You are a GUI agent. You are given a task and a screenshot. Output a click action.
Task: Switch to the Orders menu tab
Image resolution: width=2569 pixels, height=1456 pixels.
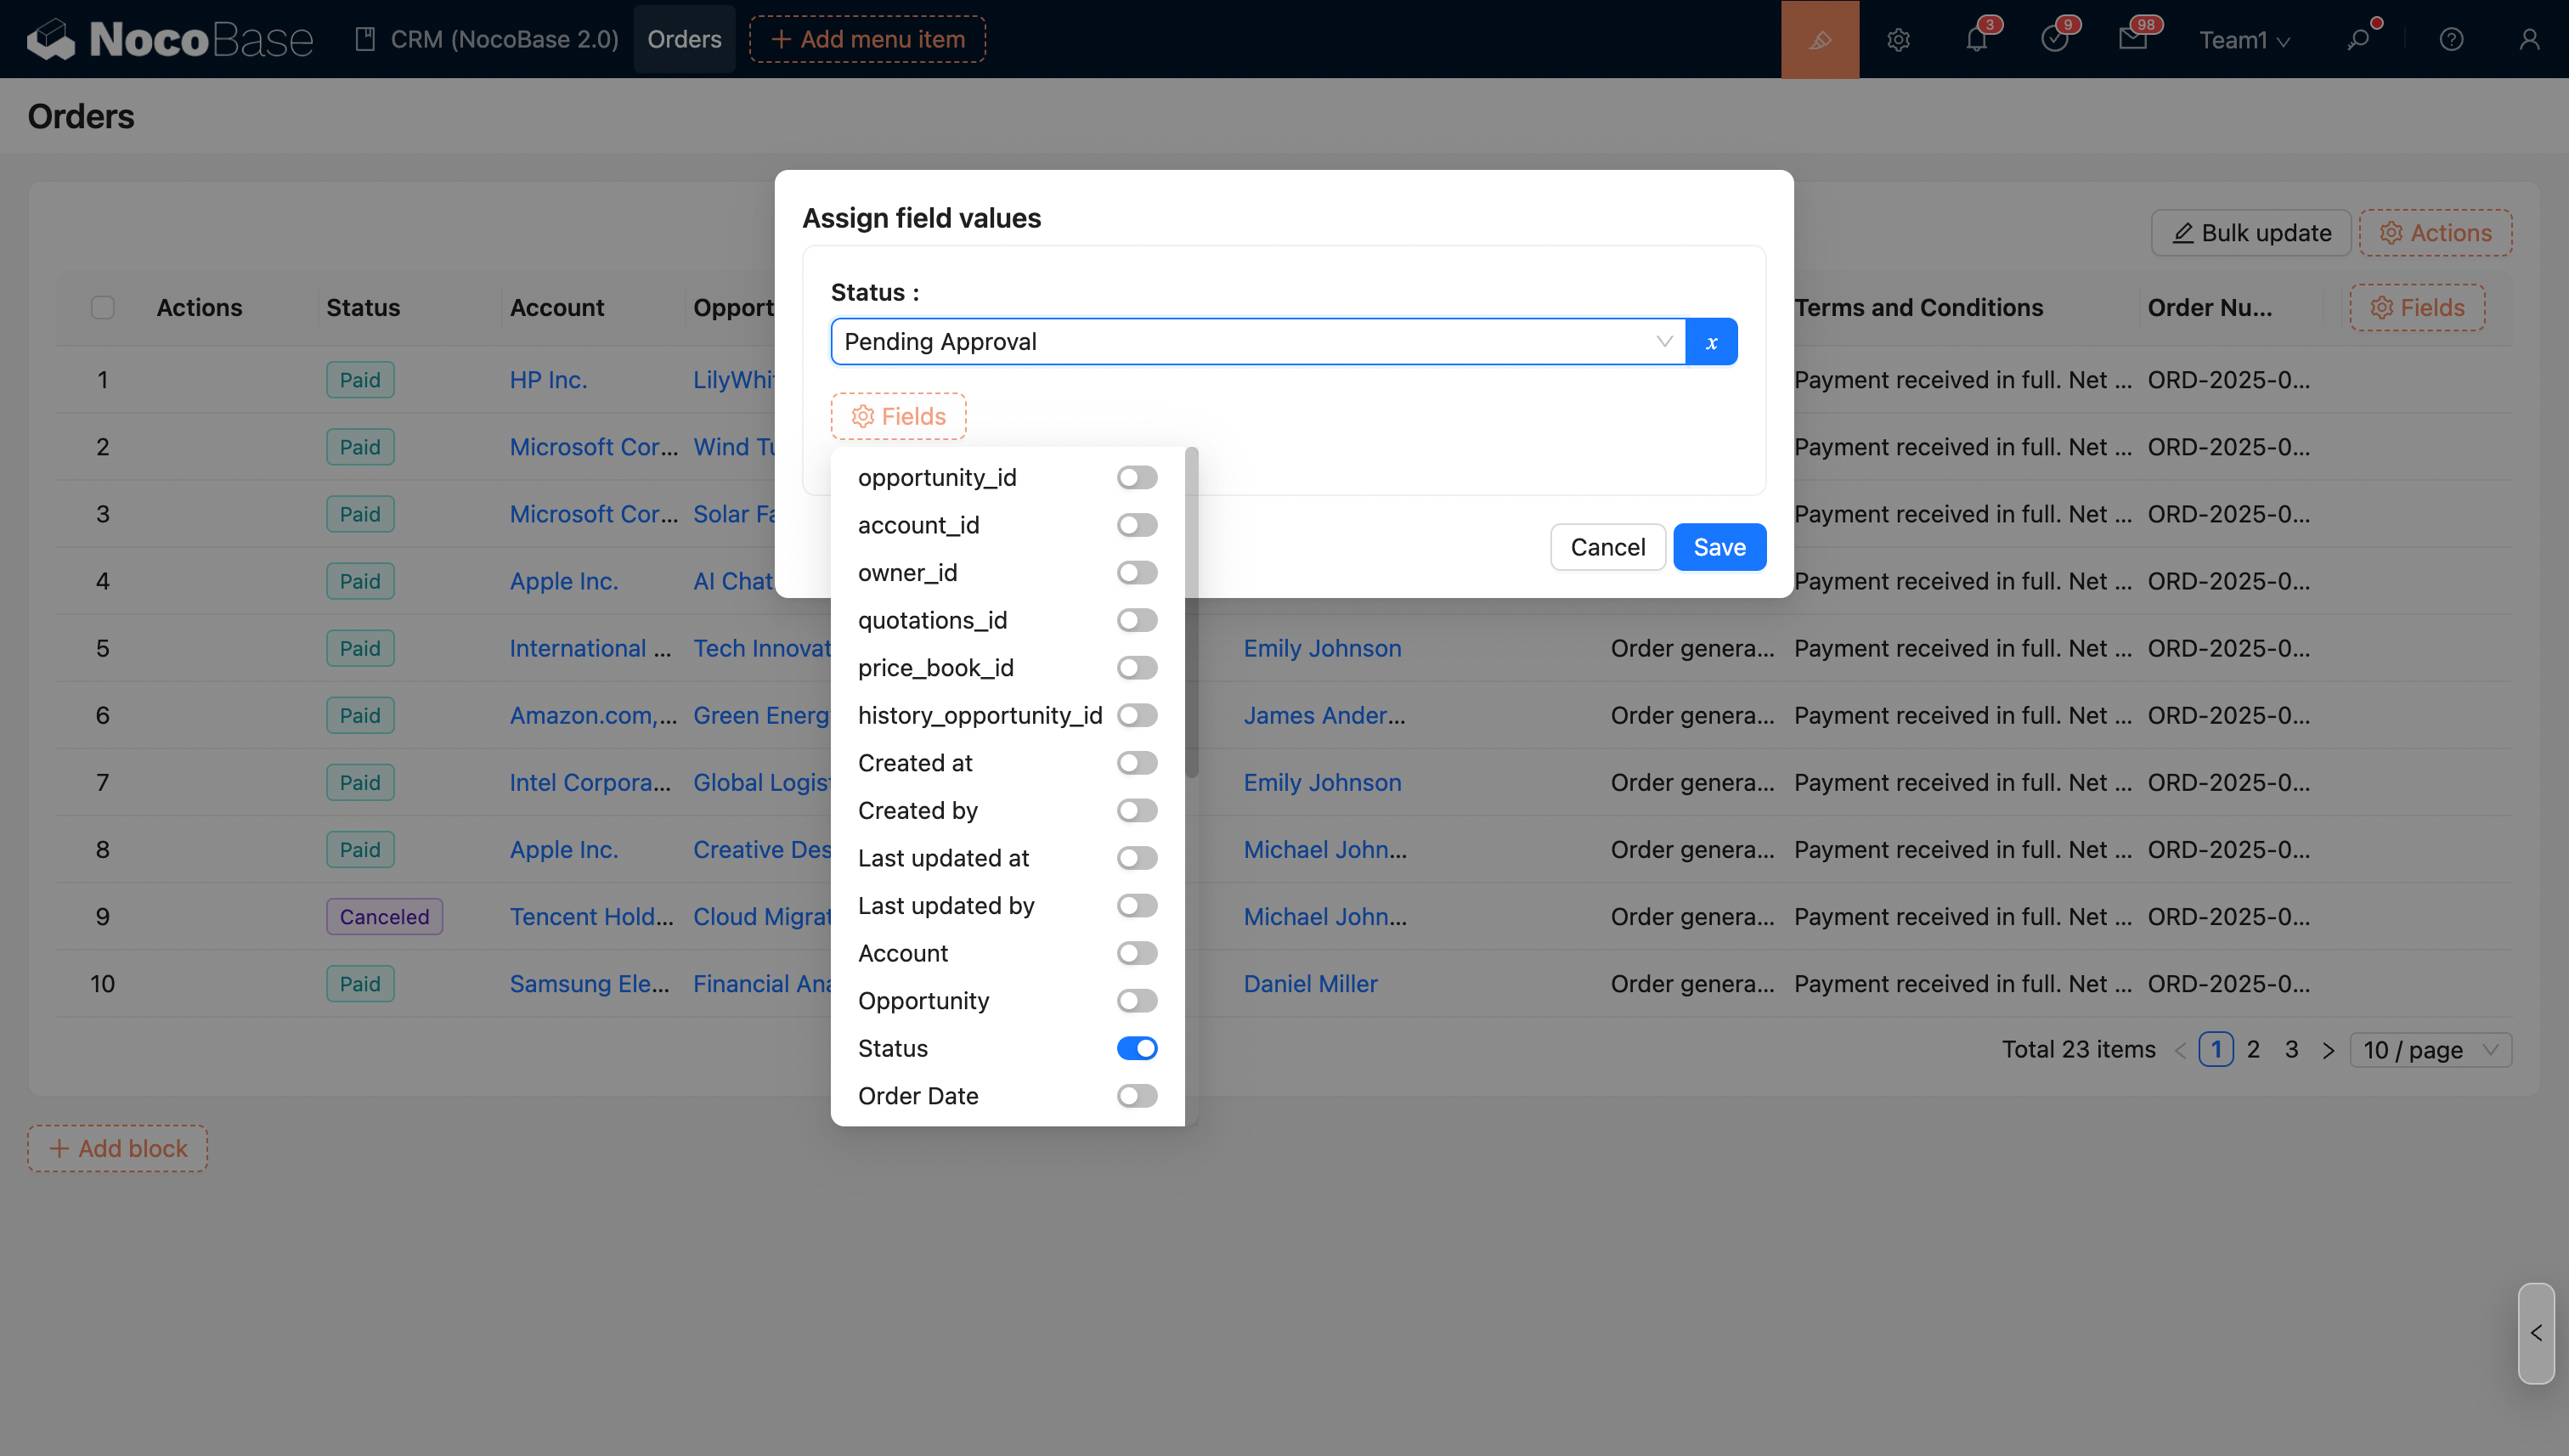(x=684, y=39)
